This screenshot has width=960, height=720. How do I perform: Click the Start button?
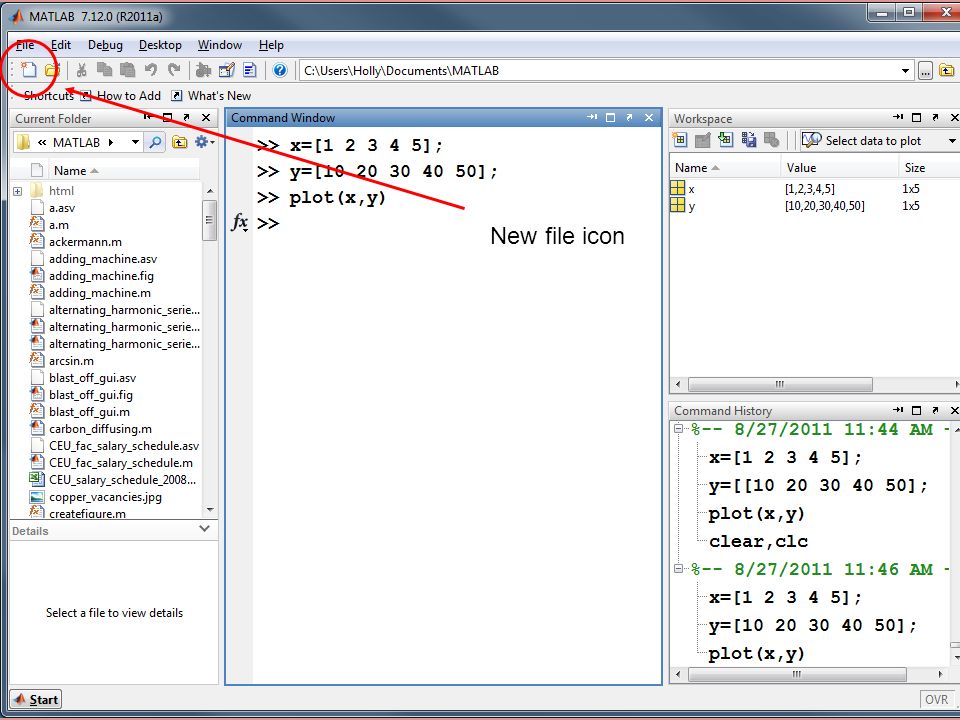pos(36,699)
